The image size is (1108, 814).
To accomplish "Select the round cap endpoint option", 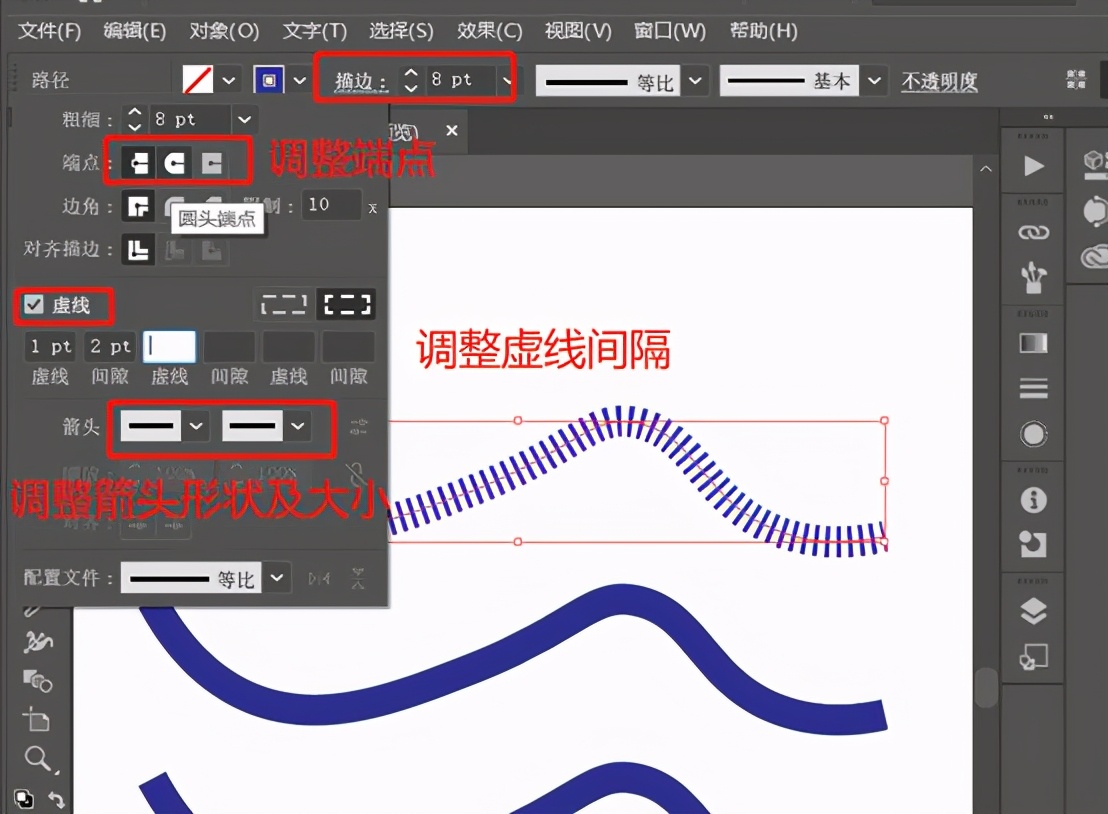I will [x=175, y=163].
